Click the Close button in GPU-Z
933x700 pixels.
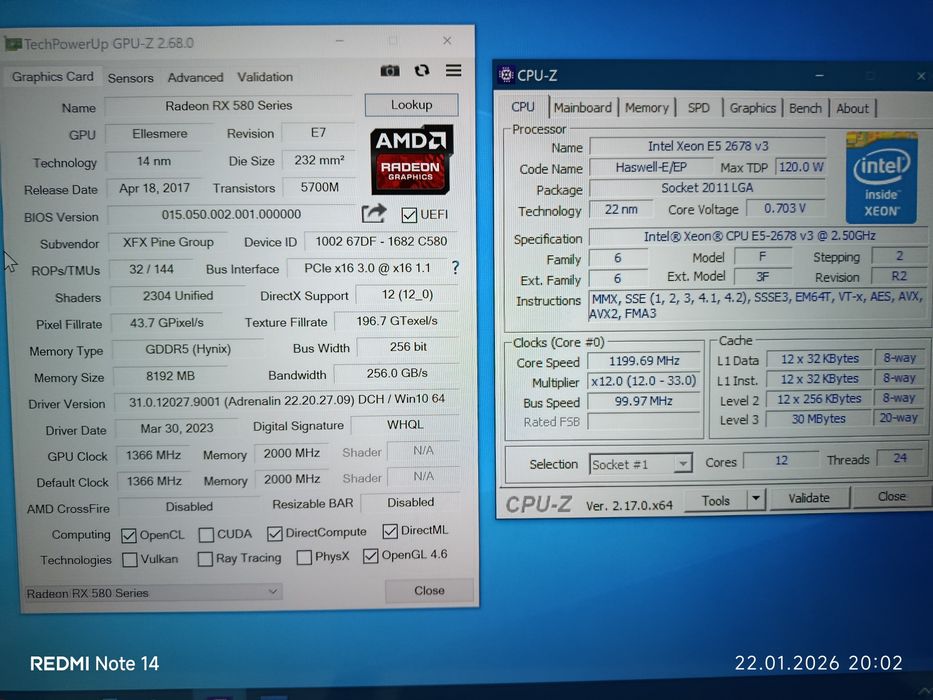tap(429, 590)
